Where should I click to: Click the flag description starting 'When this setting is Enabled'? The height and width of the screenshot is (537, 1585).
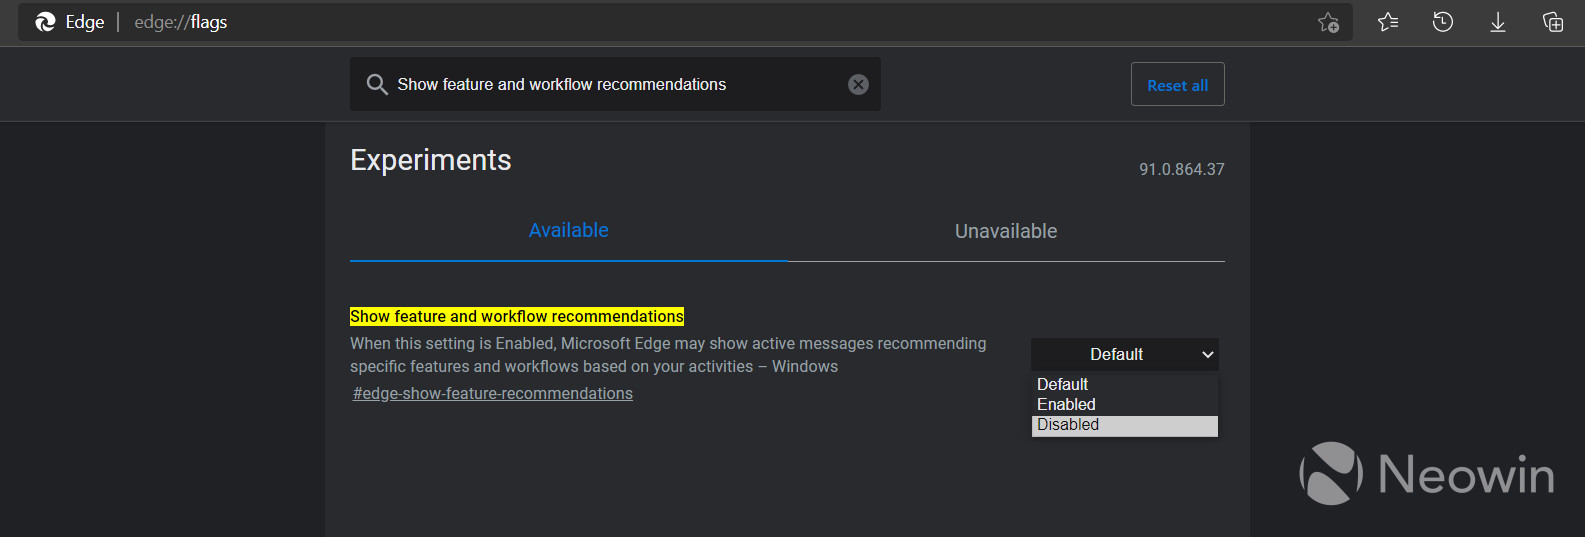click(x=668, y=355)
